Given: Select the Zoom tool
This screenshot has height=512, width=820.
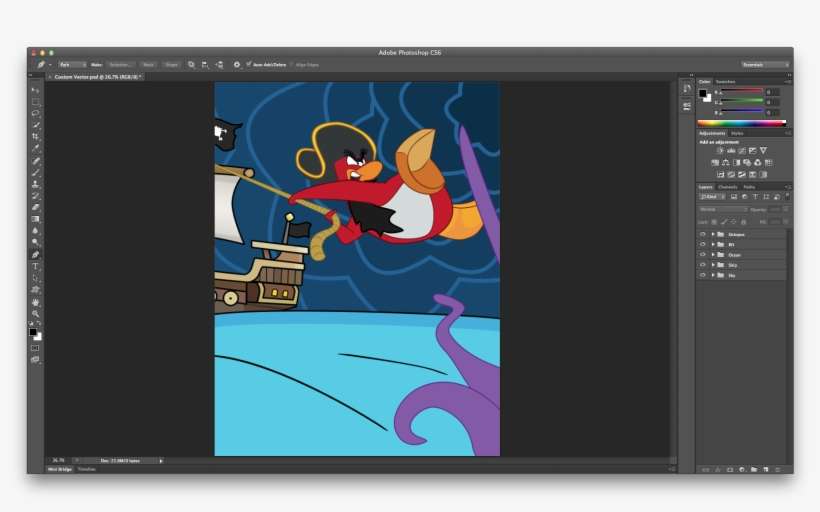Looking at the screenshot, I should (35, 314).
